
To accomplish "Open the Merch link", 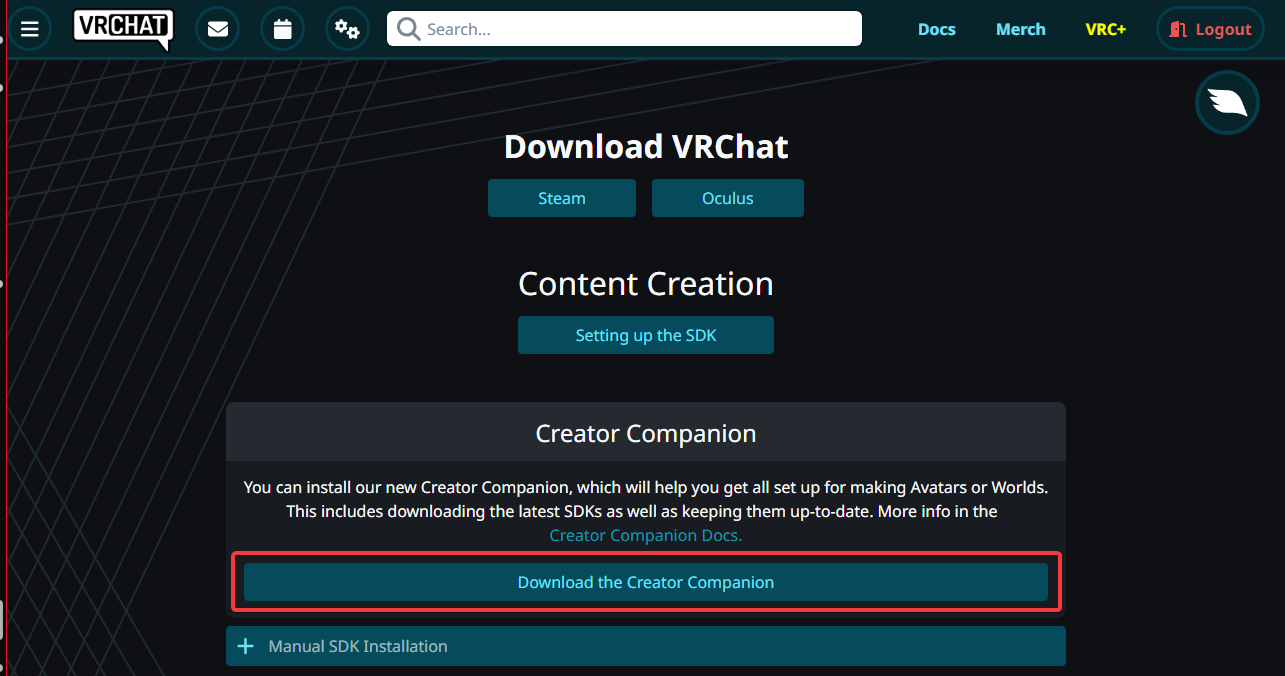I will [1021, 29].
